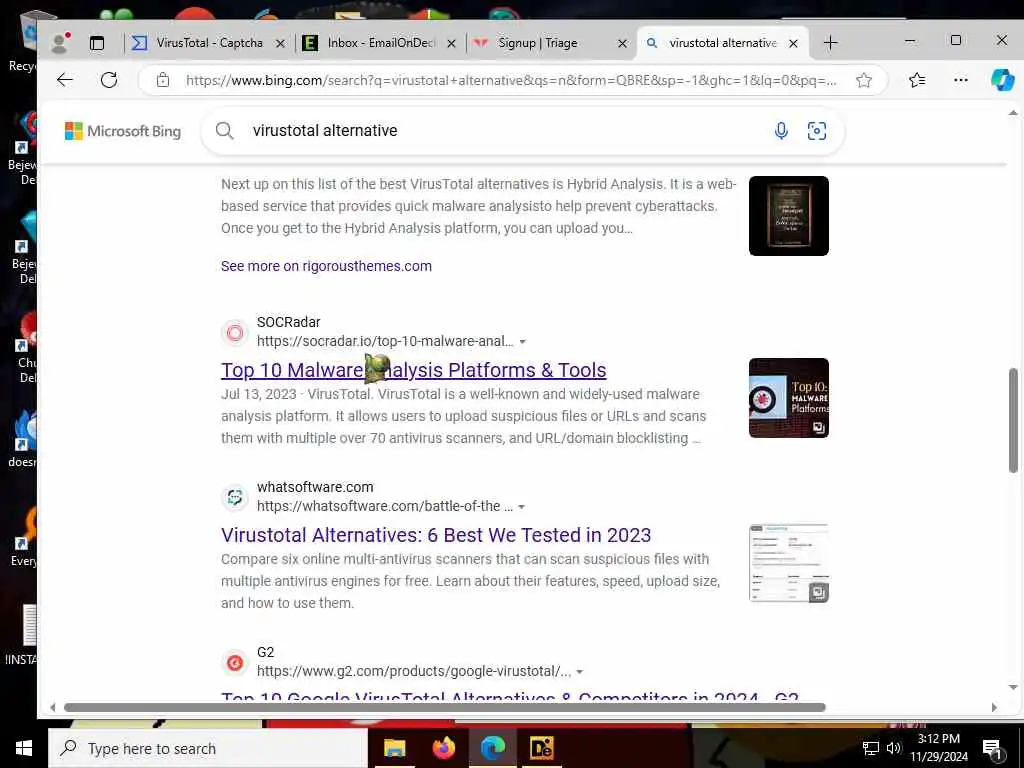Image resolution: width=1024 pixels, height=768 pixels.
Task: Expand whatsoftware.com URL dropdown arrow
Action: pyautogui.click(x=521, y=507)
